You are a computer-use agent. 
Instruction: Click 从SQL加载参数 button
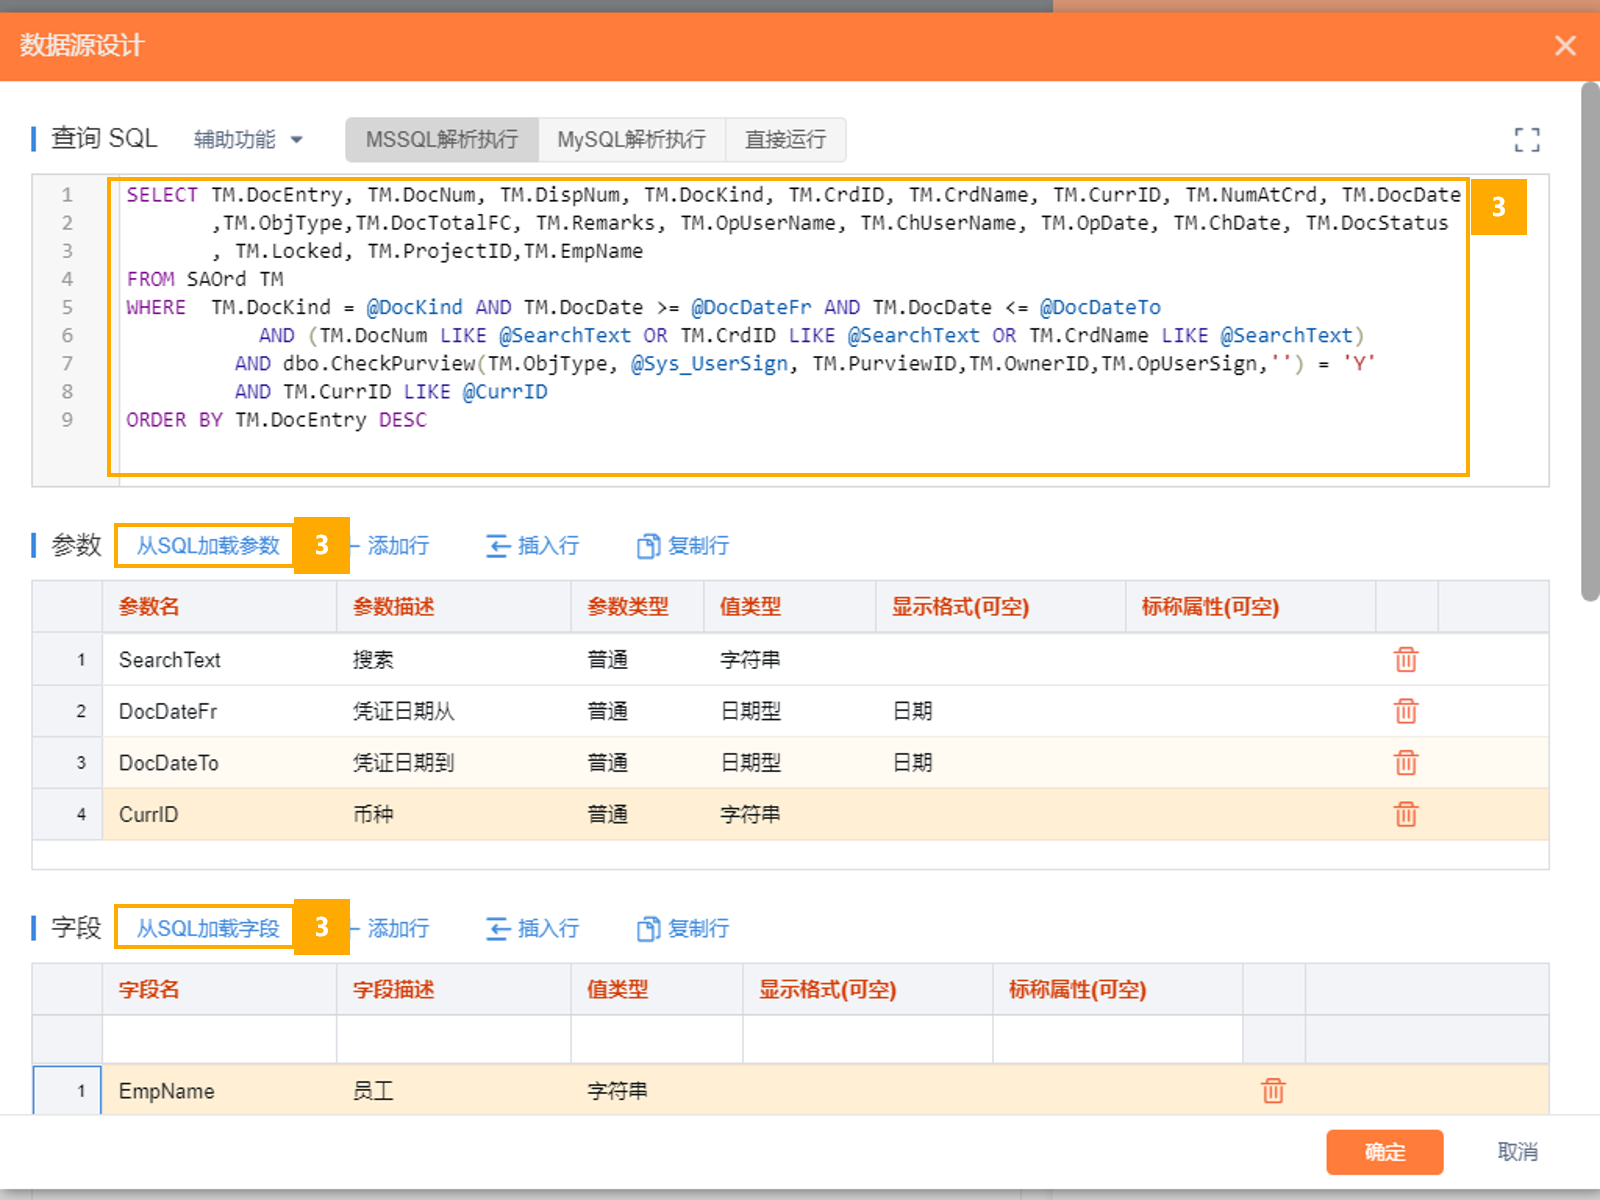tap(208, 546)
